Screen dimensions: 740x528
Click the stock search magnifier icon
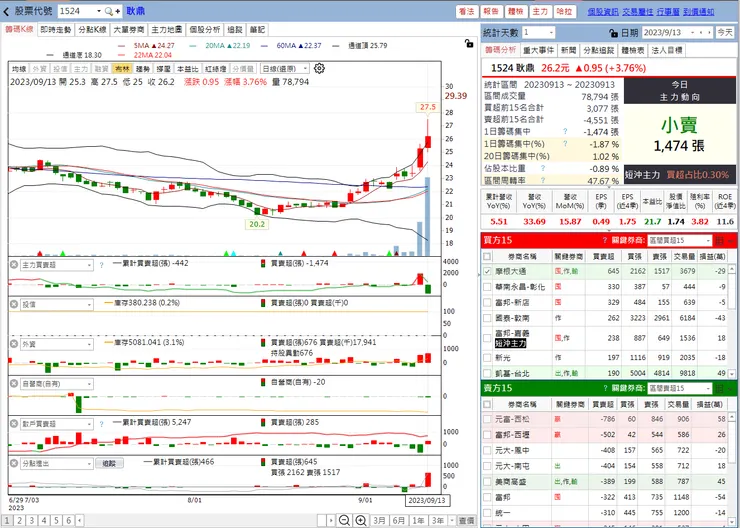coord(108,11)
